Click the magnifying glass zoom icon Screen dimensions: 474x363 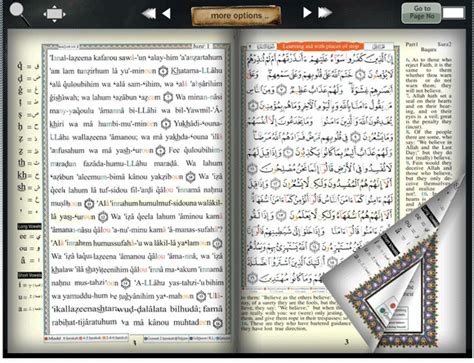point(19,14)
